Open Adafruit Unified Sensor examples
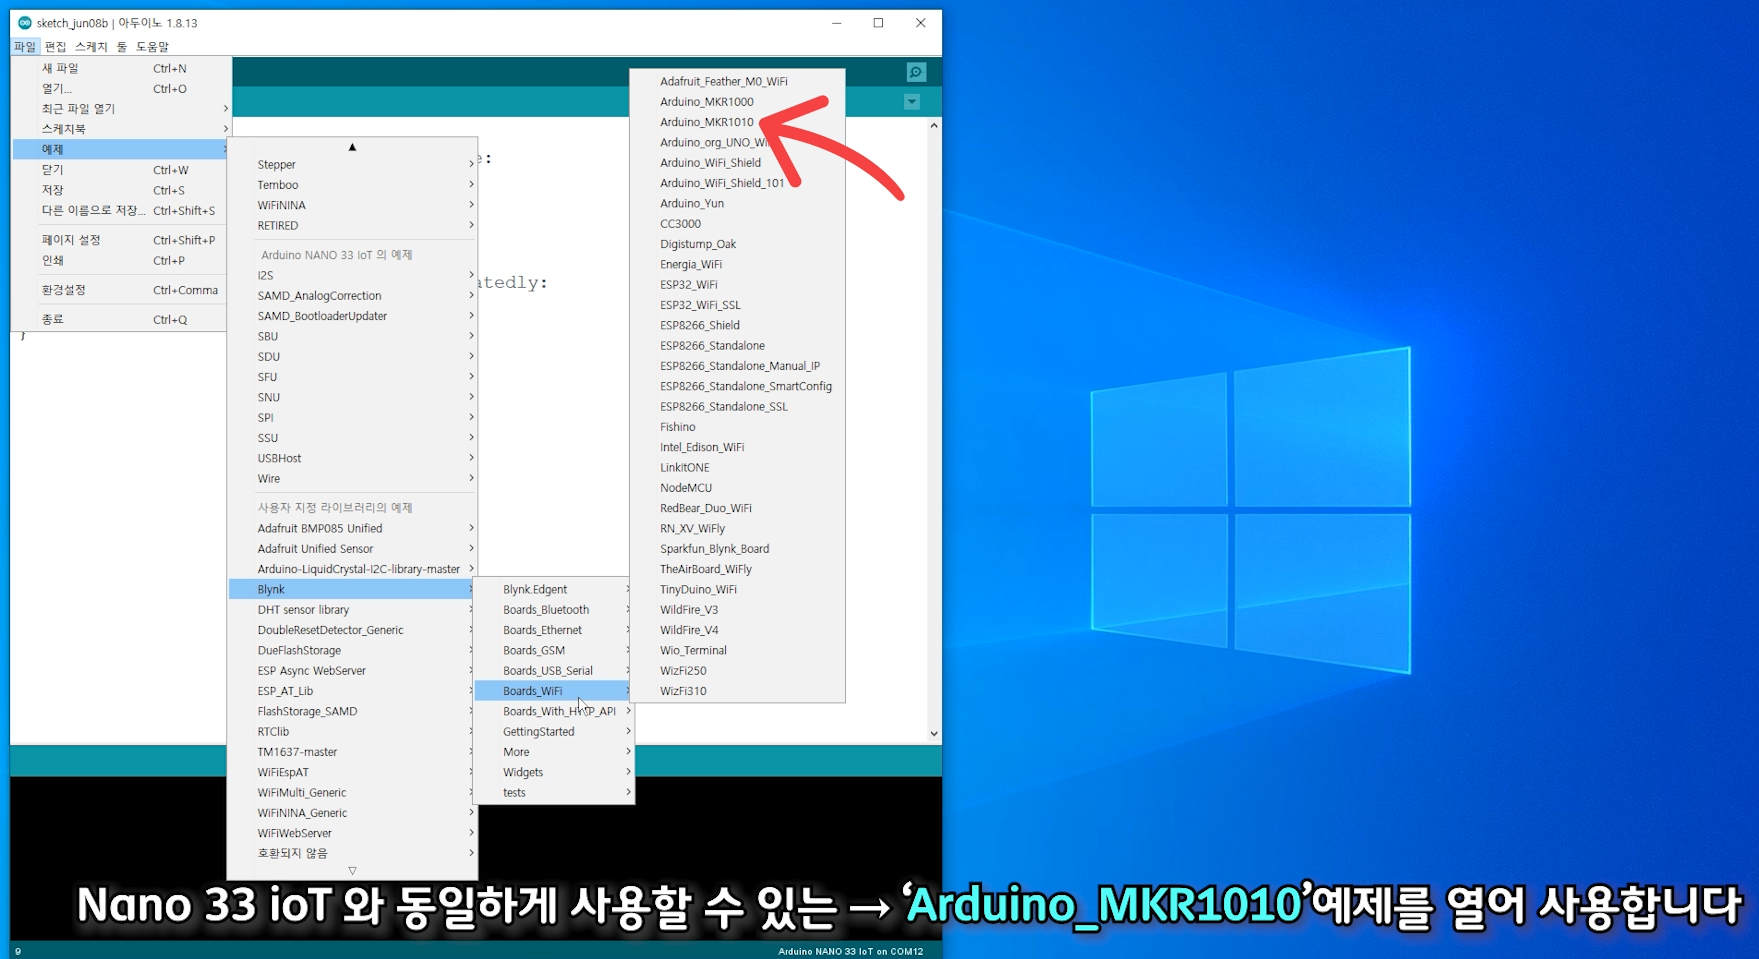 coord(353,549)
